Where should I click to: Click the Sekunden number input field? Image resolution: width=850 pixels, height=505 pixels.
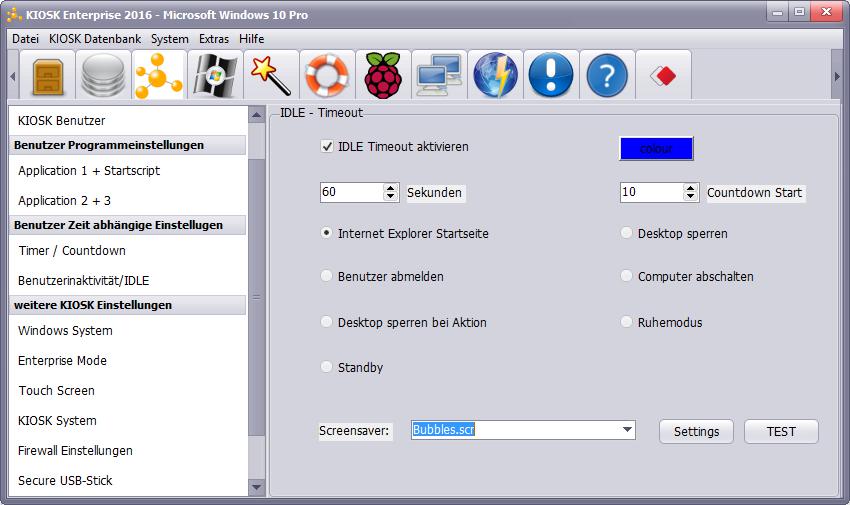tap(352, 192)
